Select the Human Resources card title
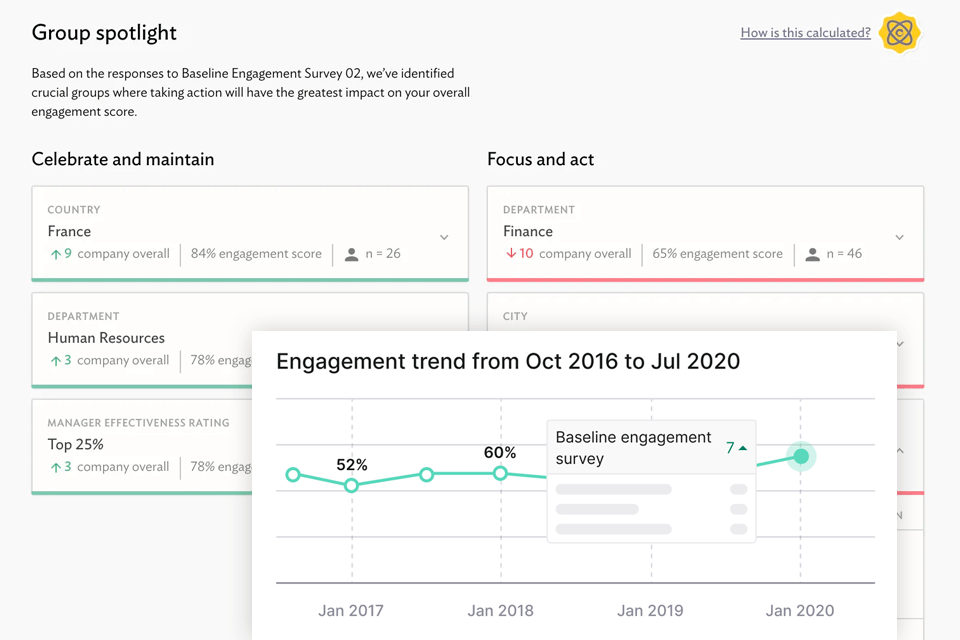This screenshot has width=960, height=640. (106, 338)
